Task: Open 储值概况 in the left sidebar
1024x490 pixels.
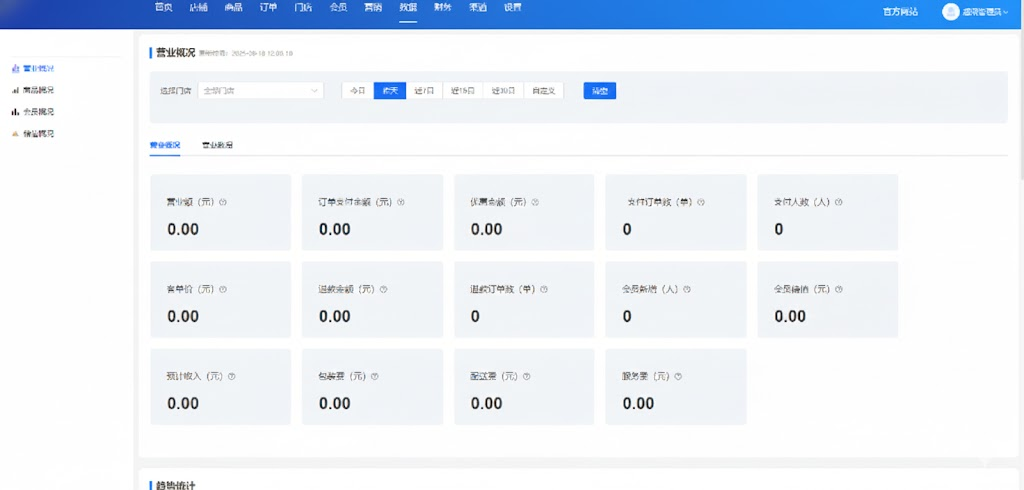Action: 38,134
